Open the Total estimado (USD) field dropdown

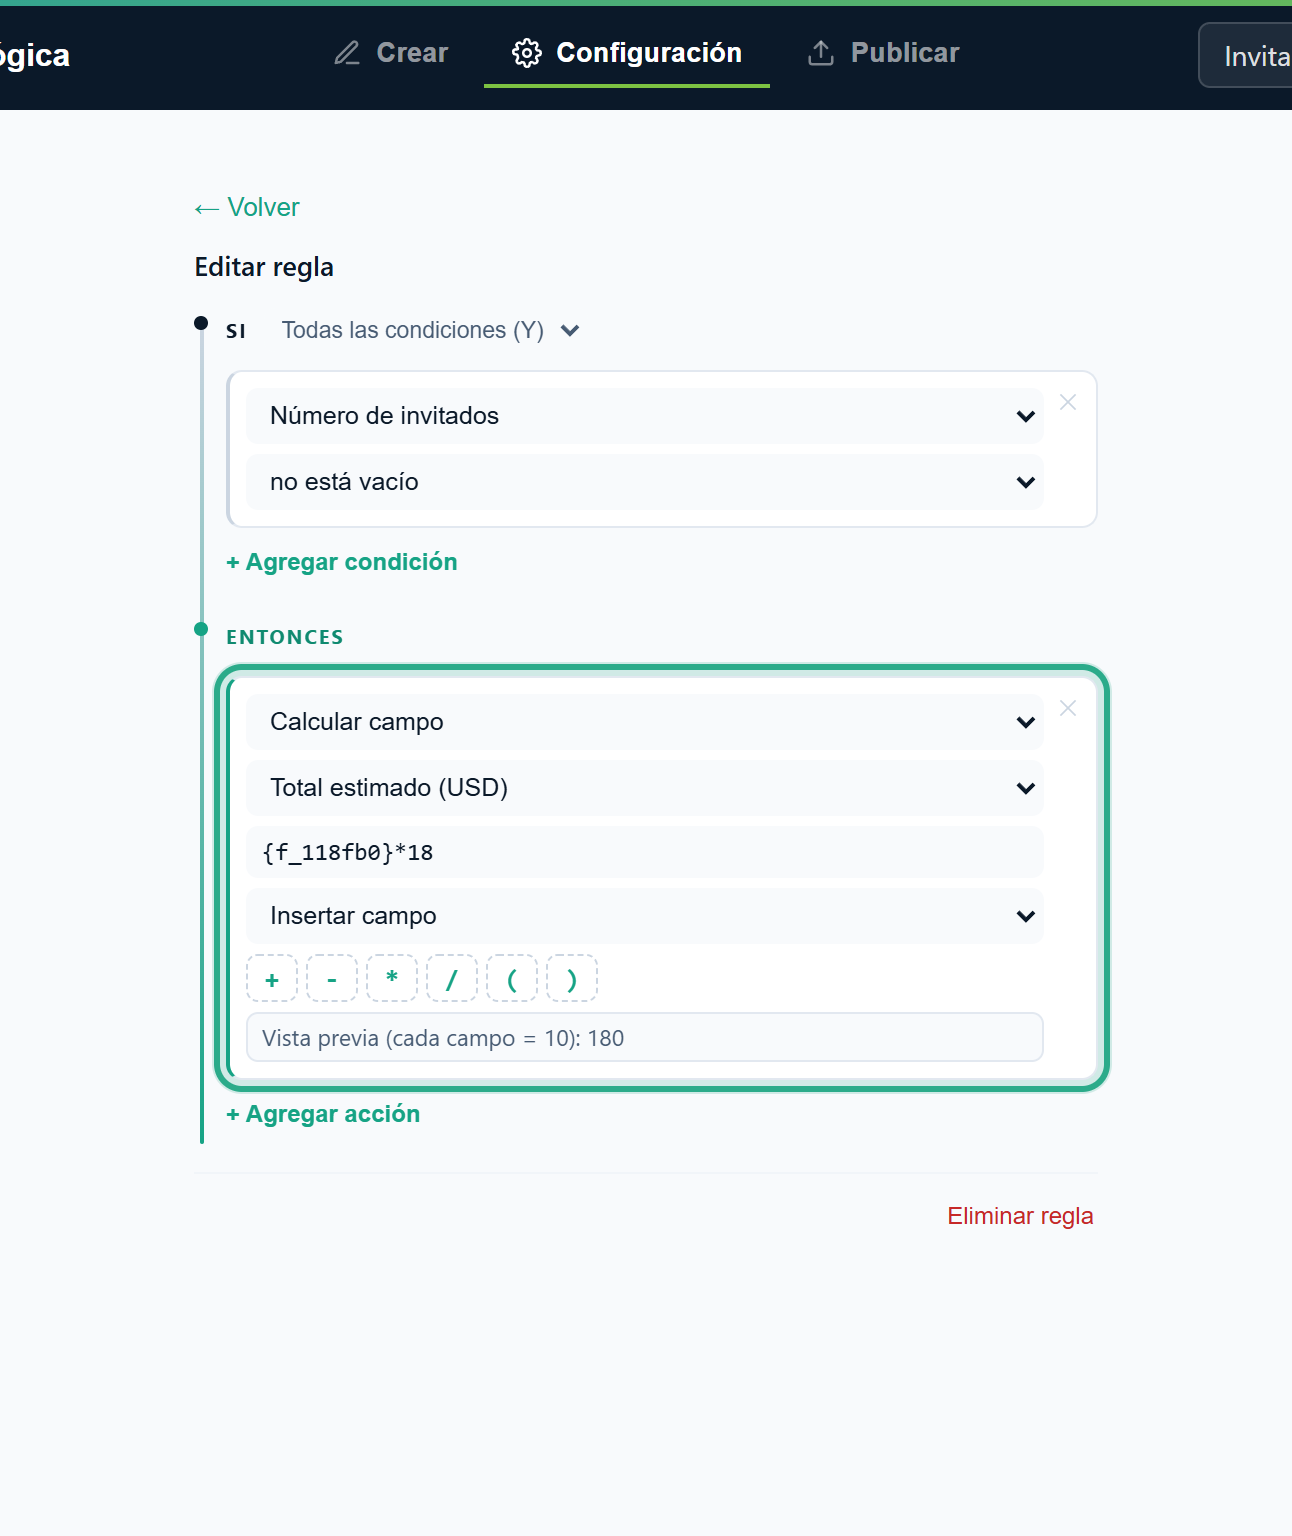(645, 788)
